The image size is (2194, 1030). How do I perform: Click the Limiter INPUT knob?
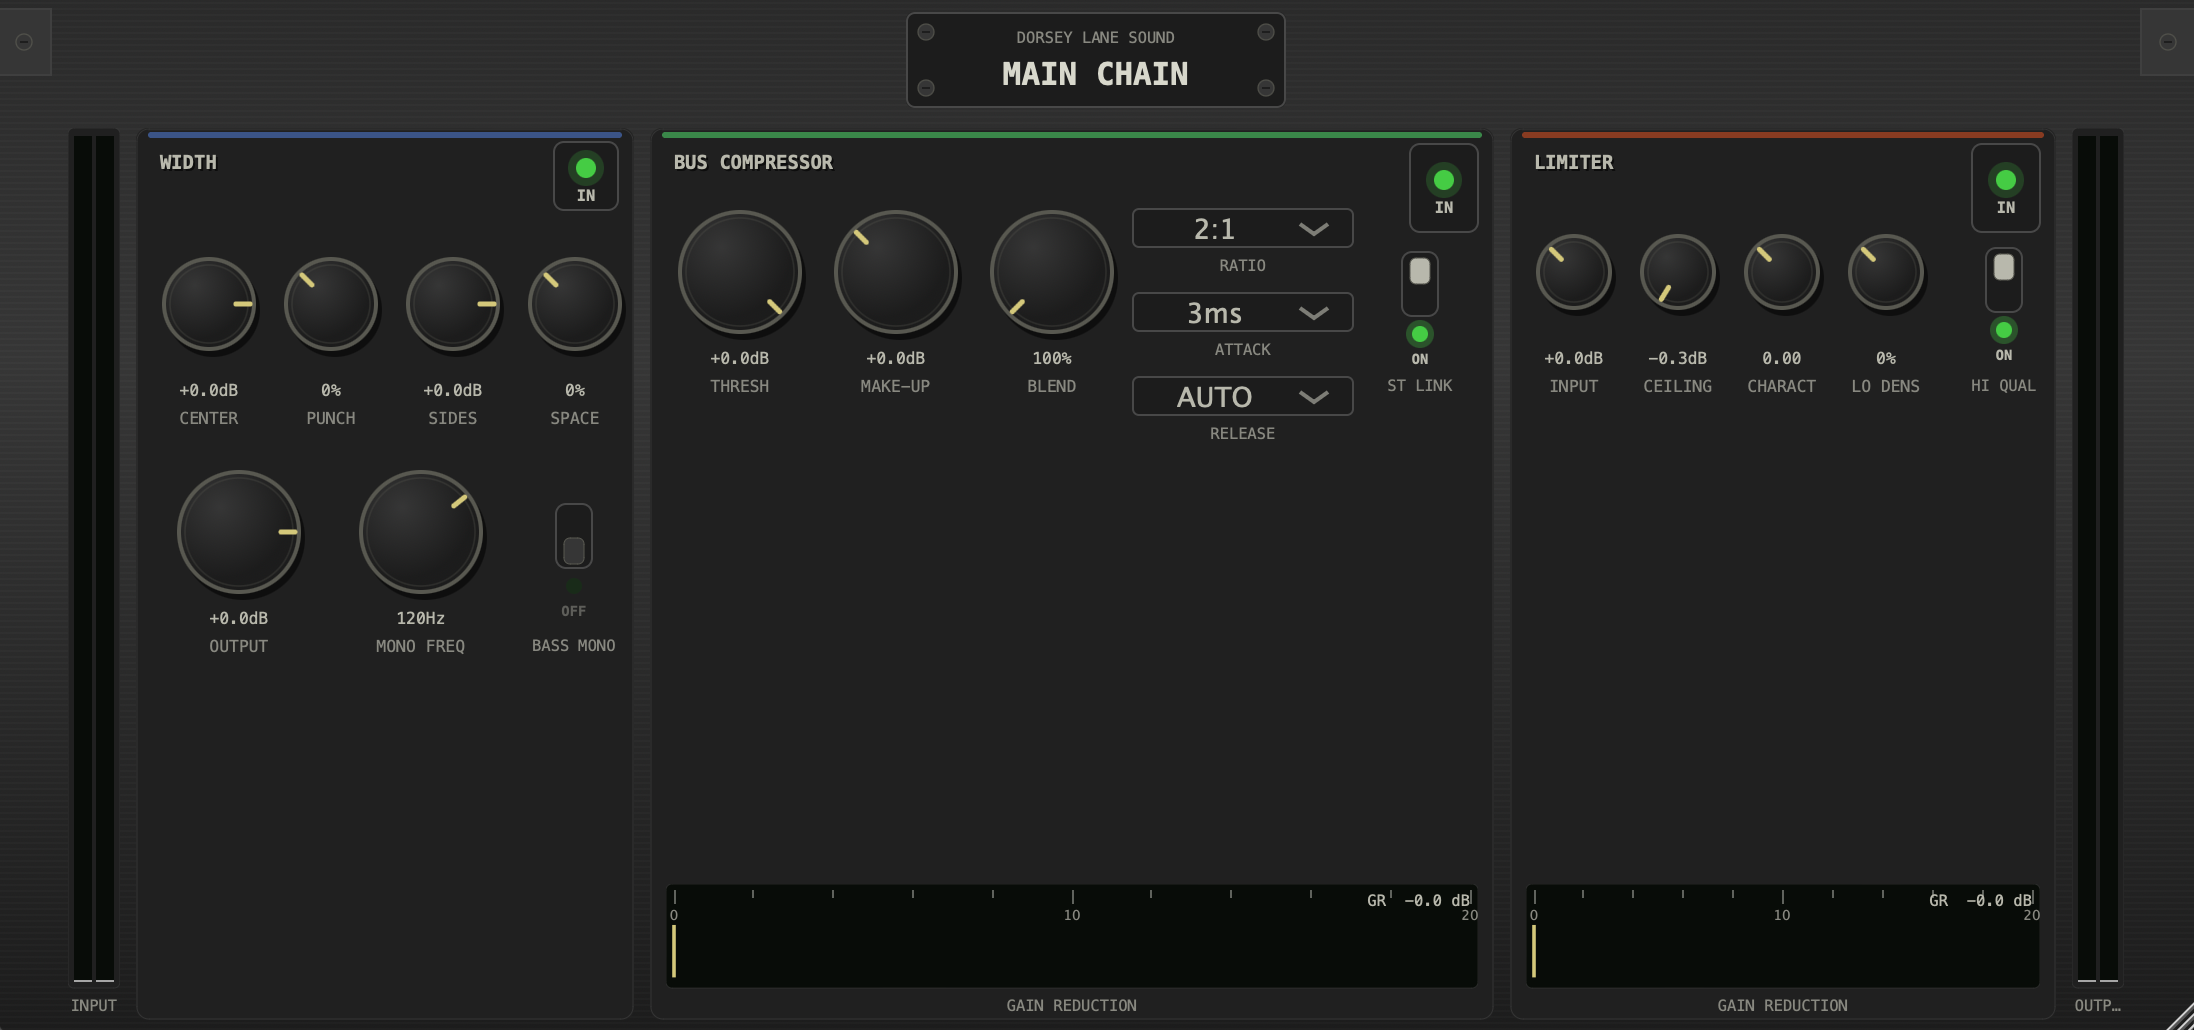pos(1574,272)
